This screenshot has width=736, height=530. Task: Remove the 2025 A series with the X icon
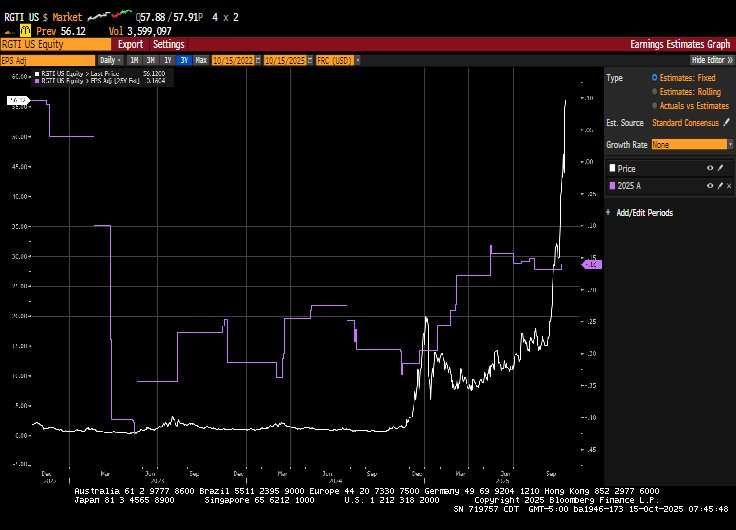[729, 186]
